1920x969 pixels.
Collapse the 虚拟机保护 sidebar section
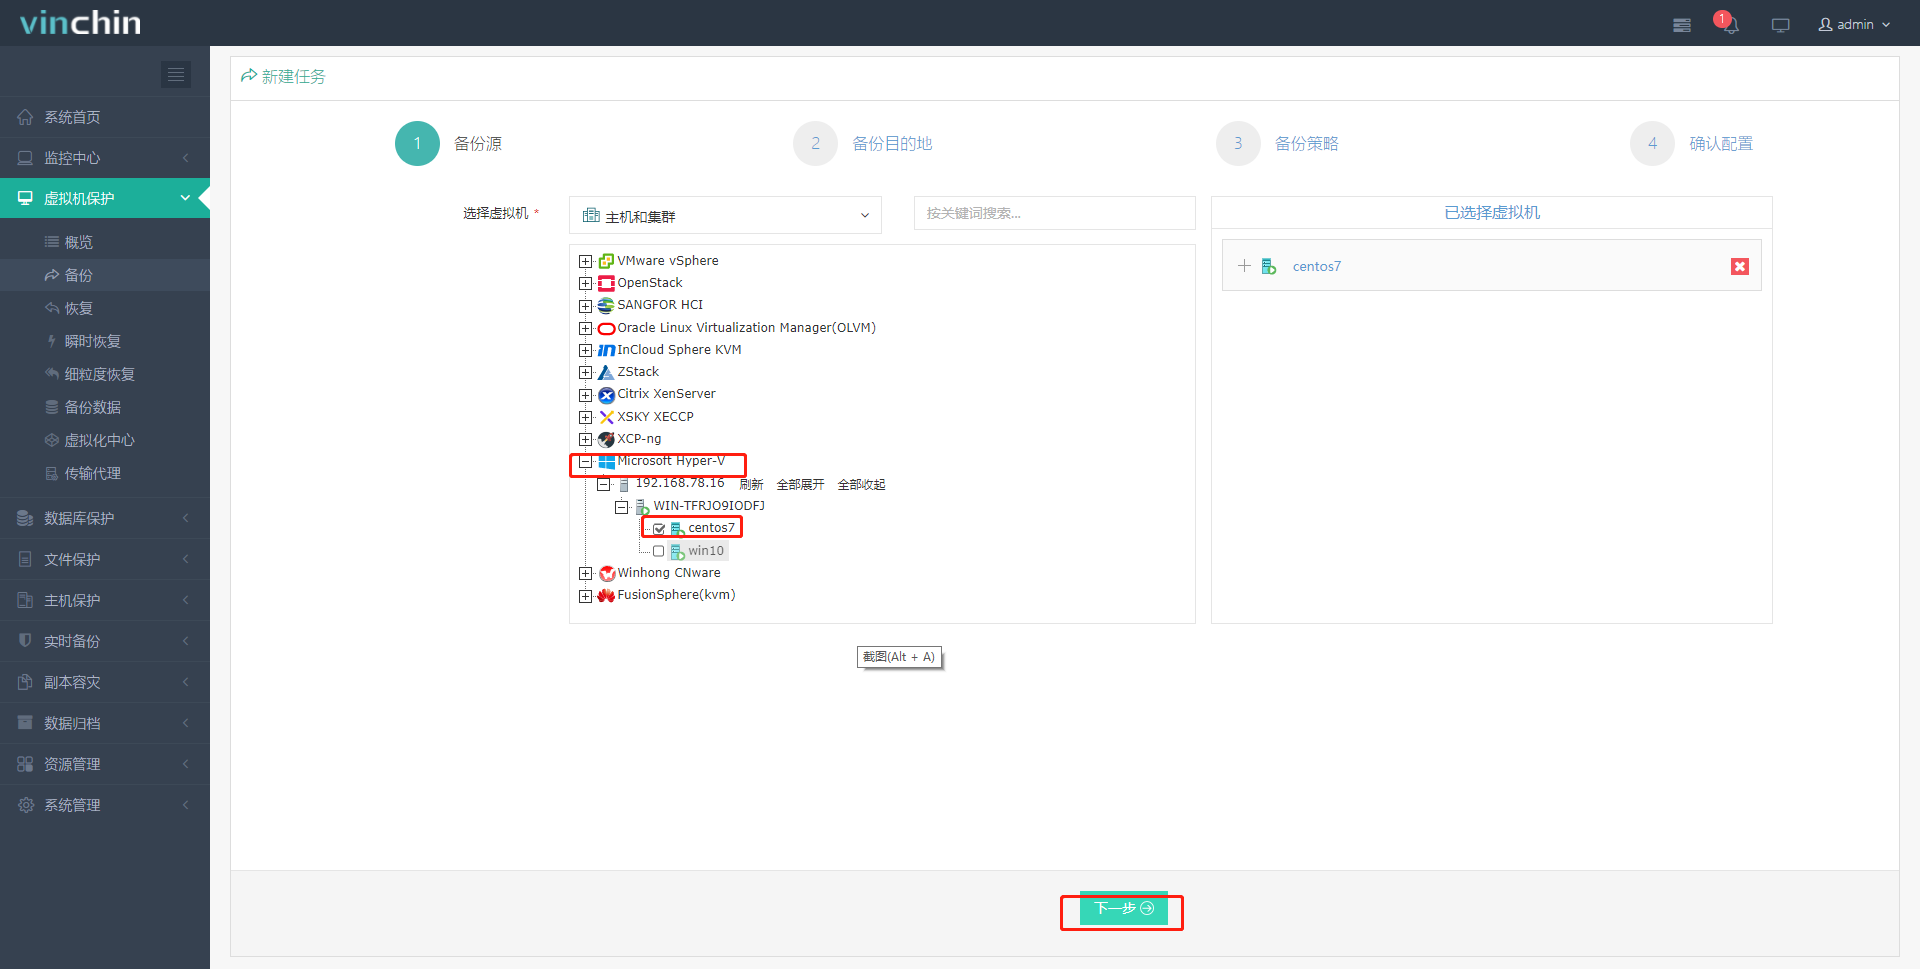[105, 198]
